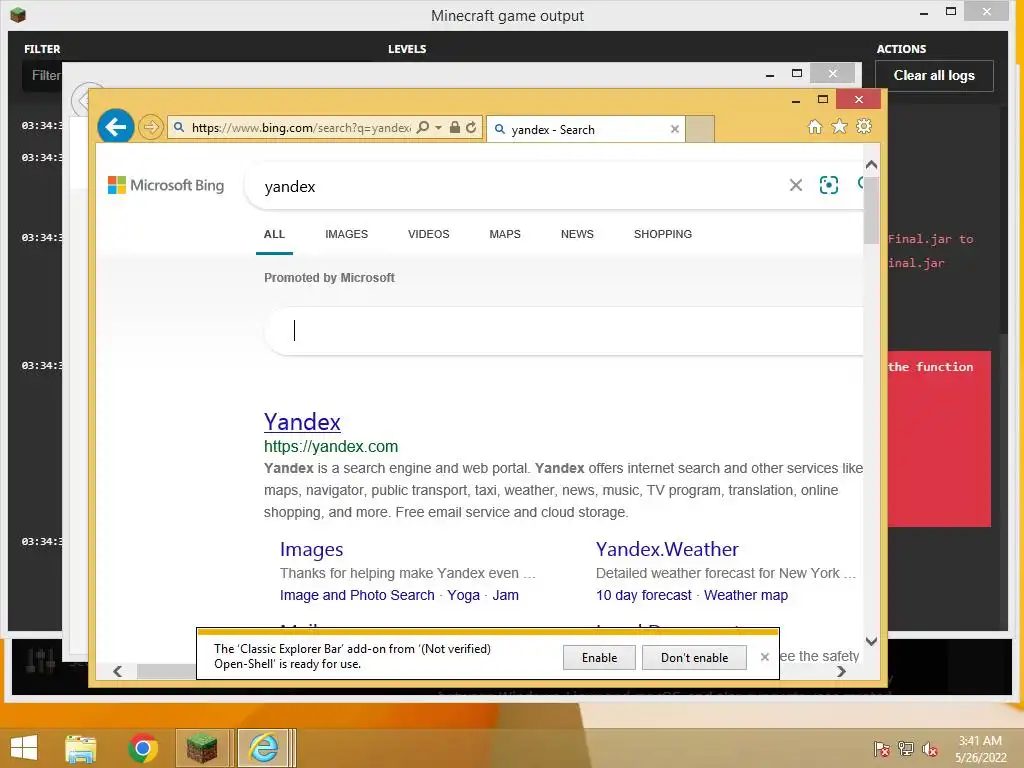
Task: Open the Jam link
Action: (505, 596)
